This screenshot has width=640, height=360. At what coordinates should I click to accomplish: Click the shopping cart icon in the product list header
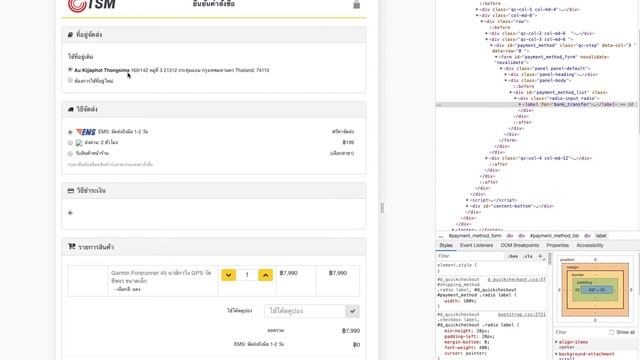click(x=71, y=247)
